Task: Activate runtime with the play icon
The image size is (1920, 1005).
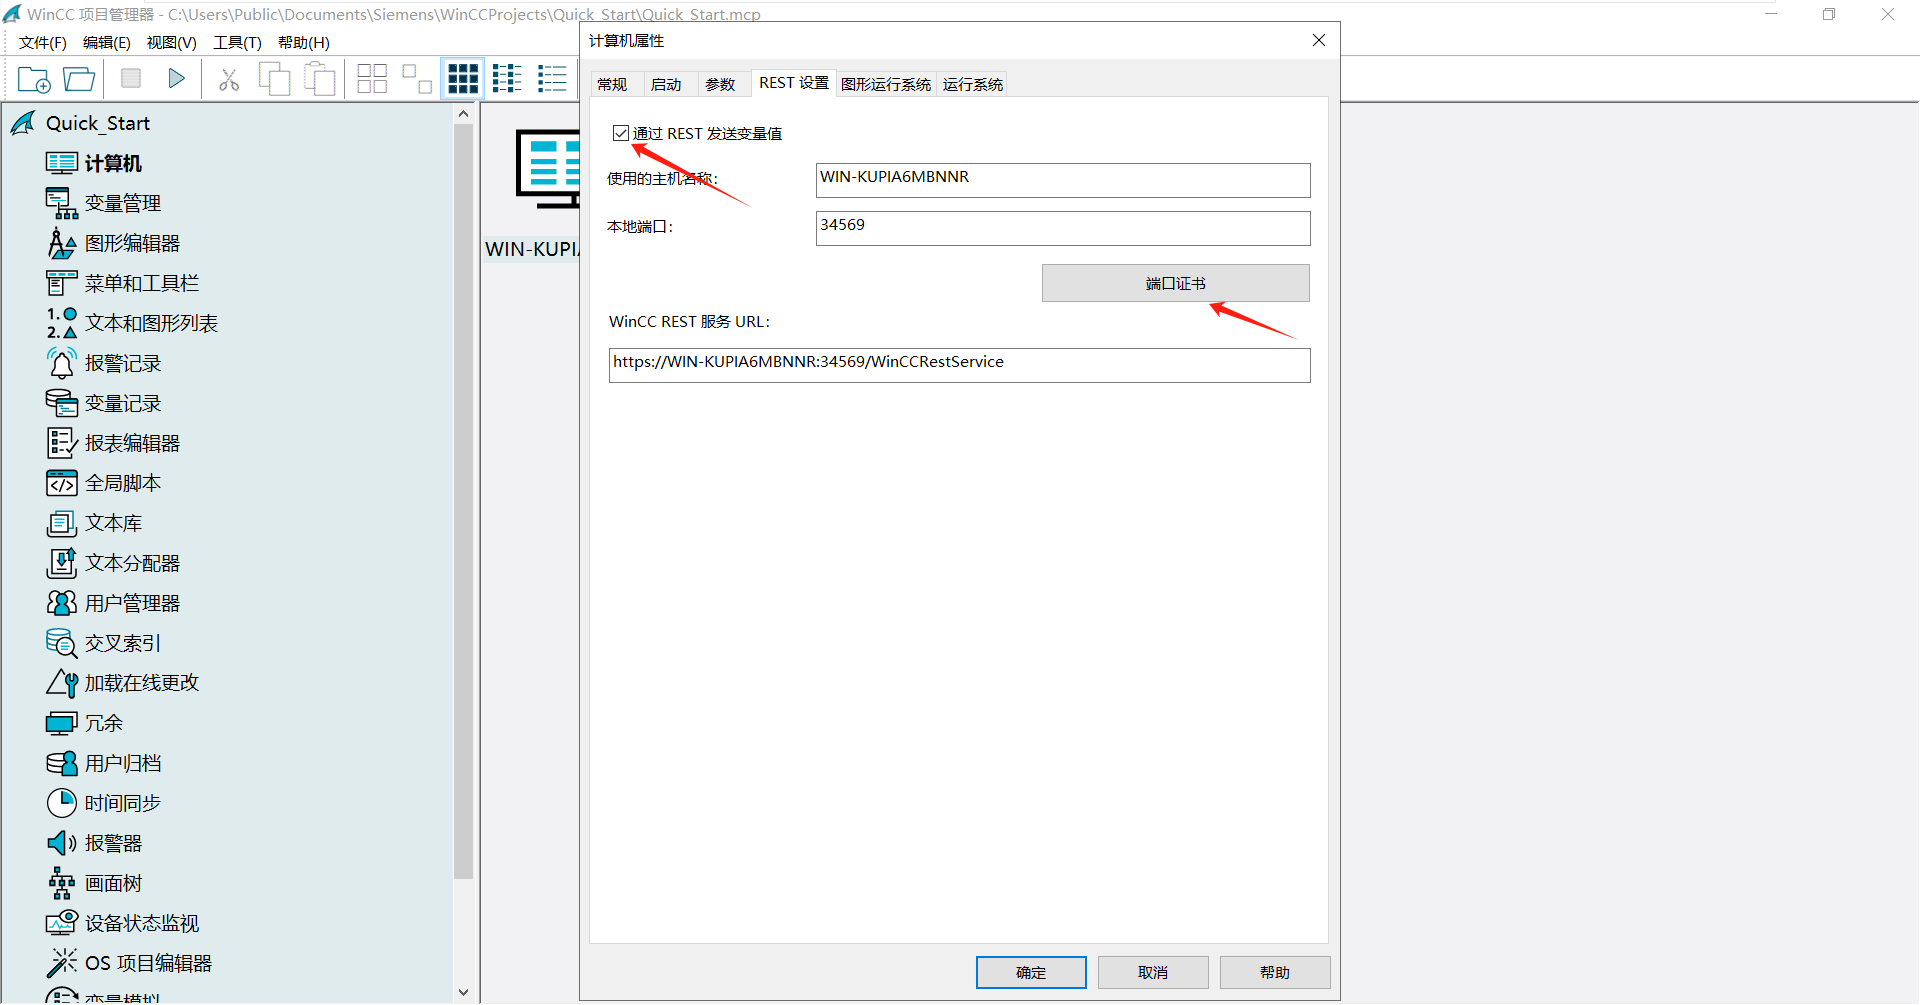Action: pos(177,78)
